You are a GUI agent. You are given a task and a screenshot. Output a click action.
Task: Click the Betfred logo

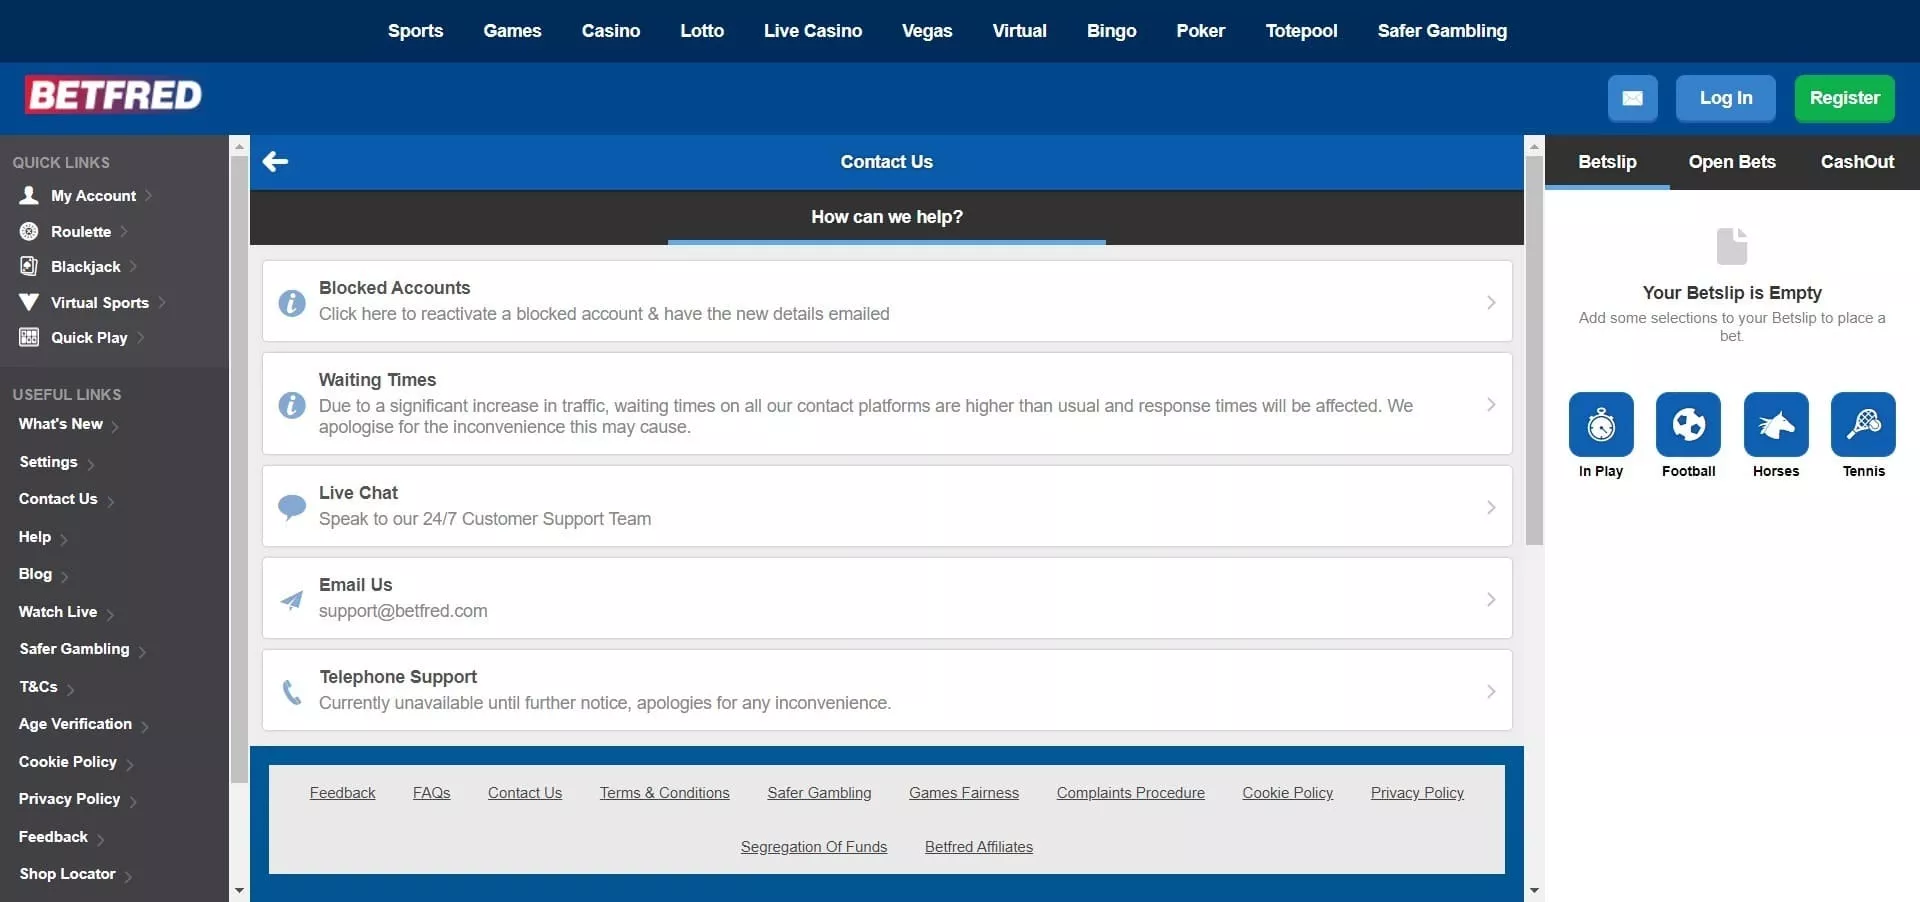pos(114,96)
